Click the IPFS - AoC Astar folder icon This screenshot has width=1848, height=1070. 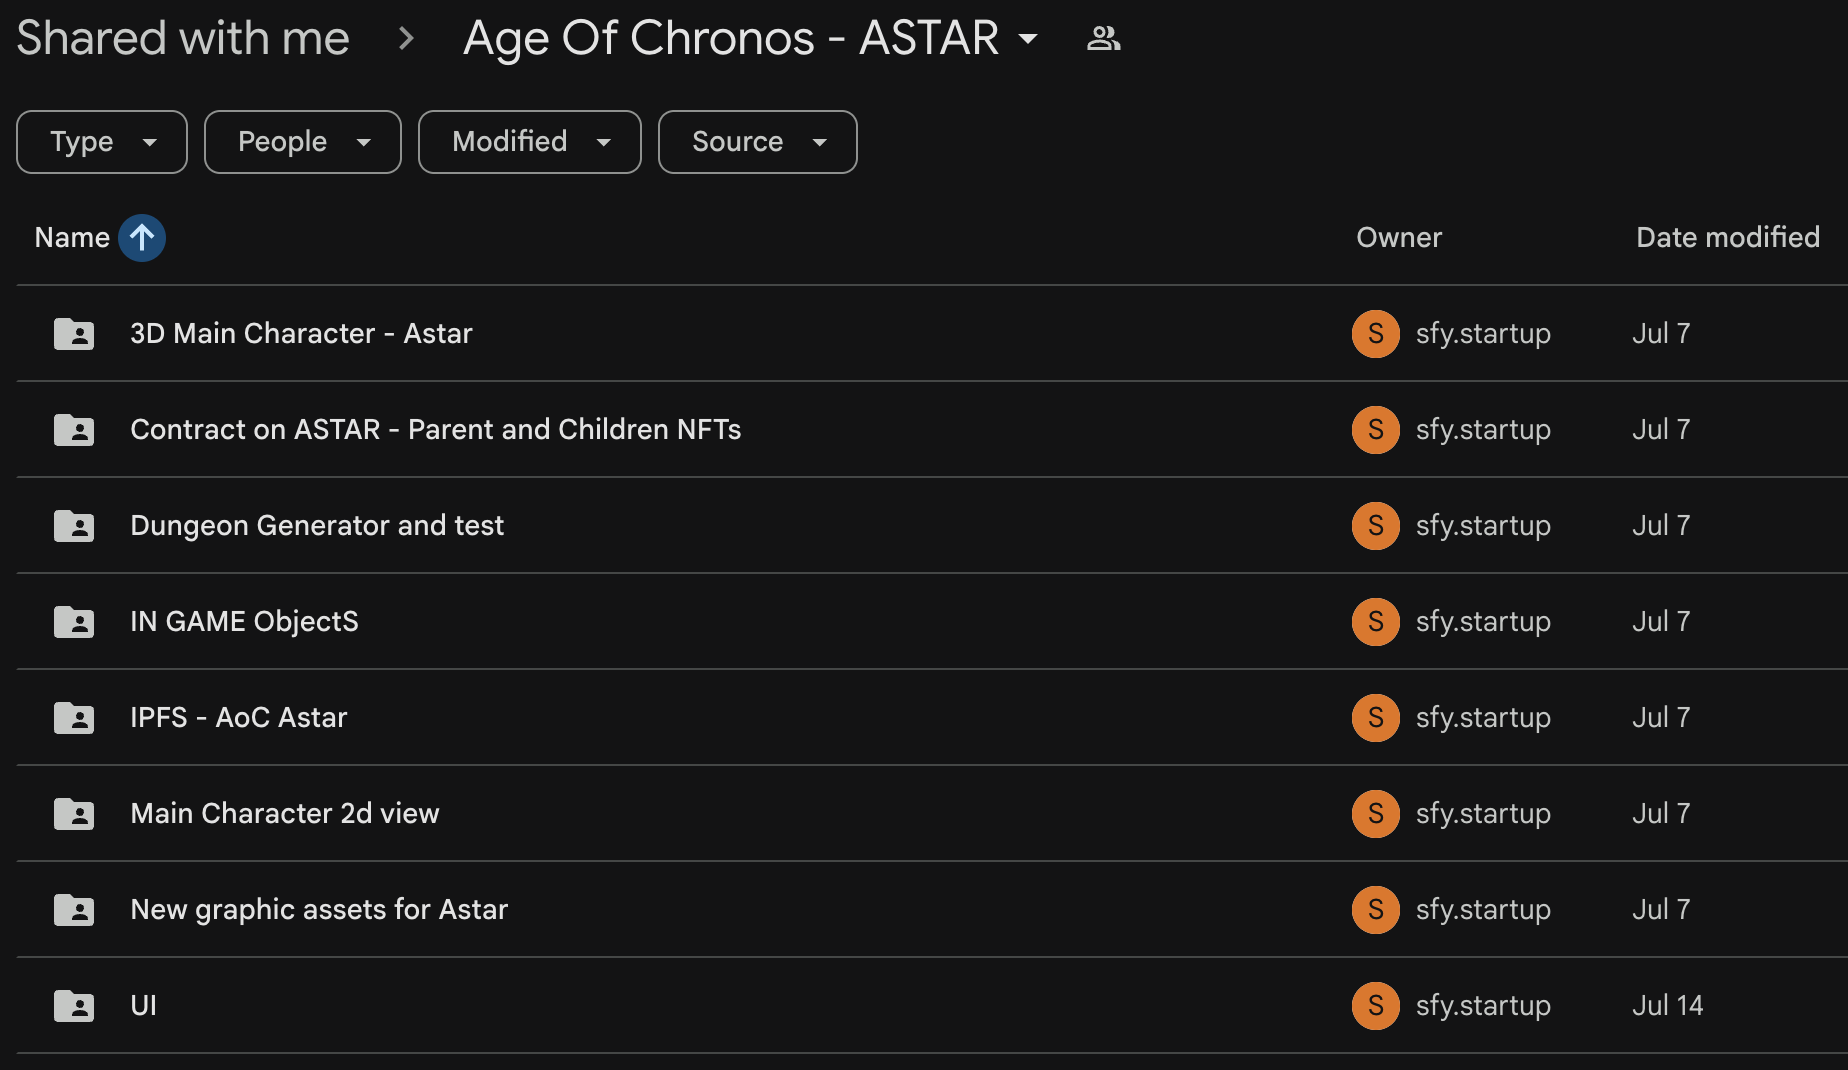click(x=74, y=718)
